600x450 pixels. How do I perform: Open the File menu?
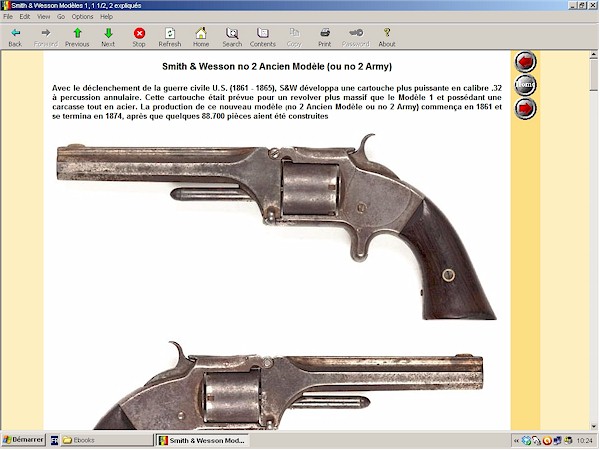8,16
